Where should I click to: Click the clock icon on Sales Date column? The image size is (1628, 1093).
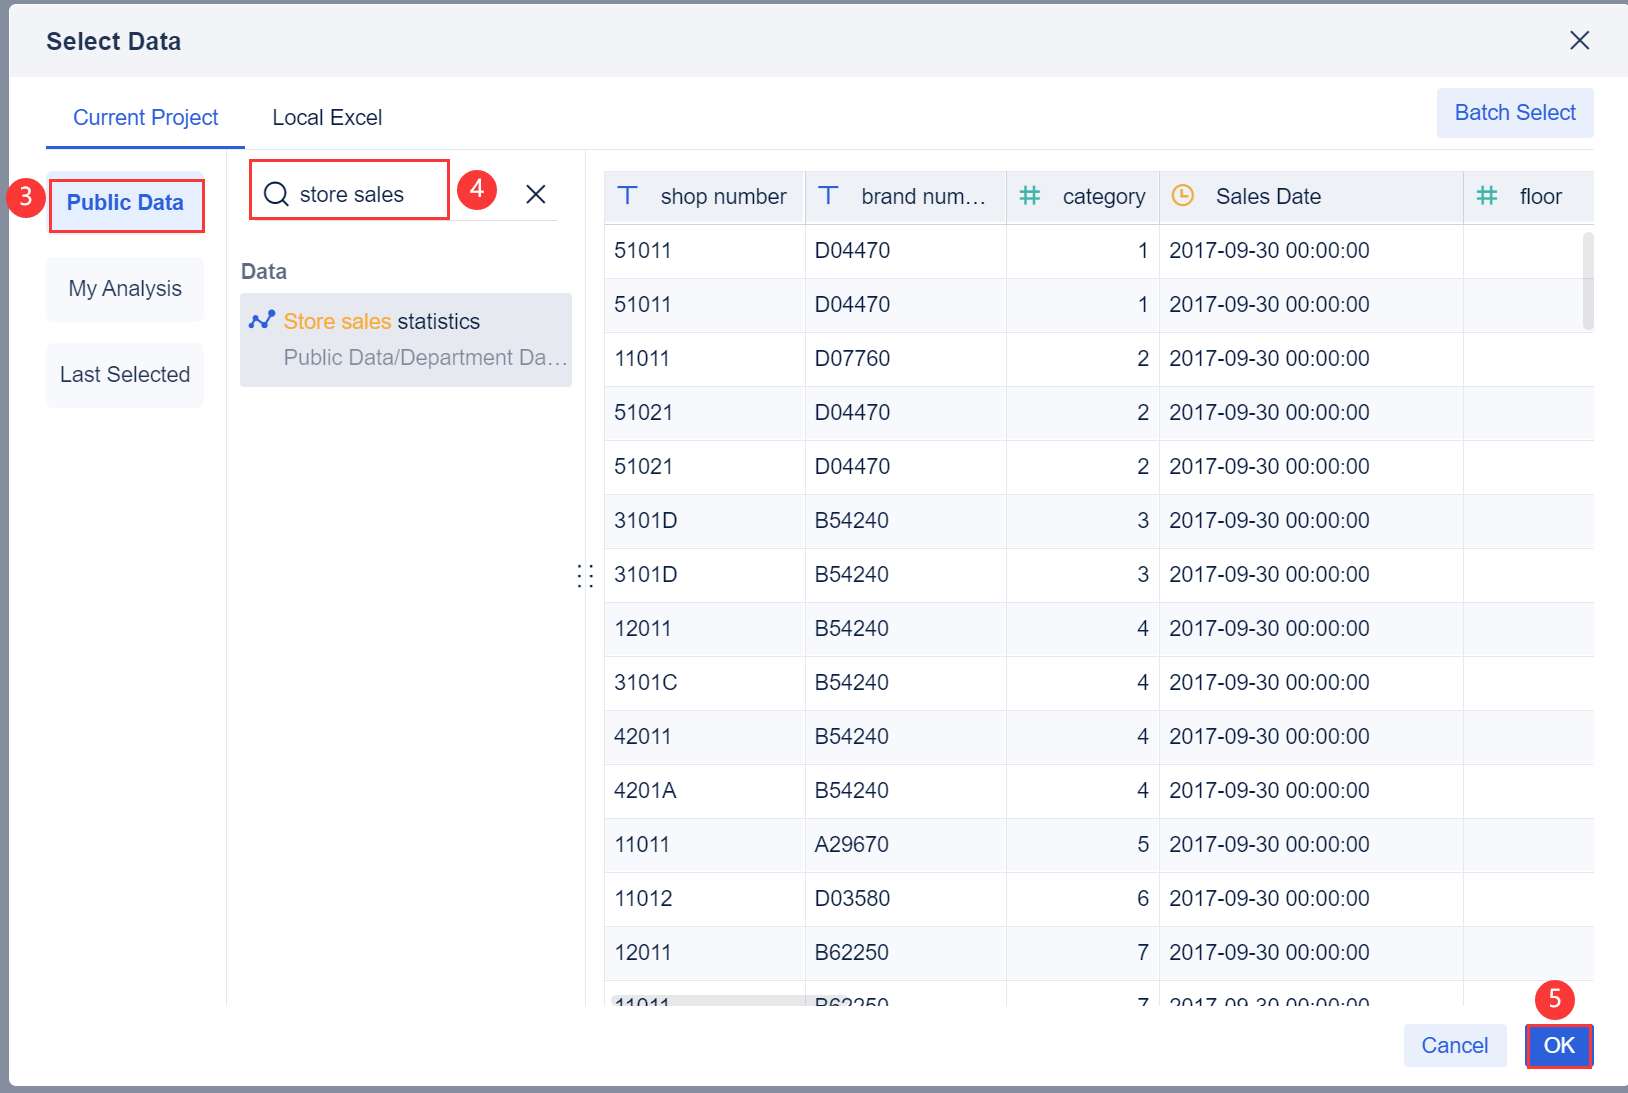point(1183,196)
